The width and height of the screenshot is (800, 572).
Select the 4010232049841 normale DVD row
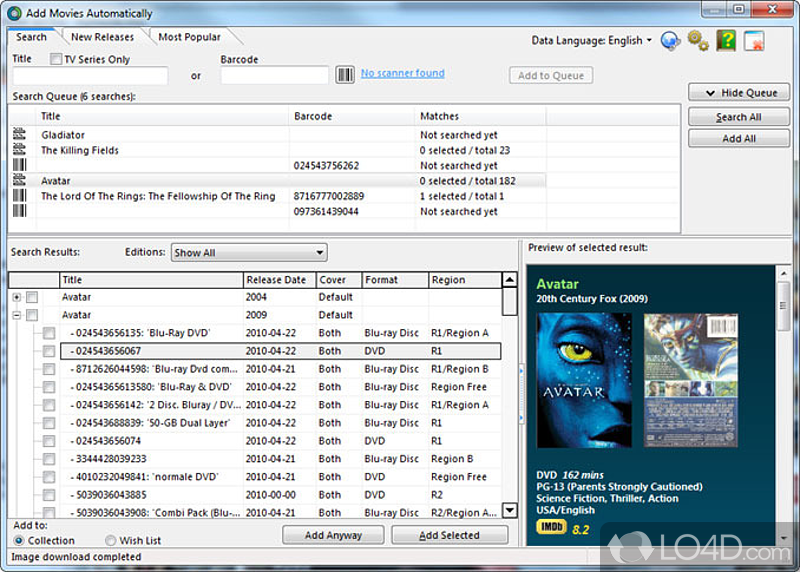(280, 477)
